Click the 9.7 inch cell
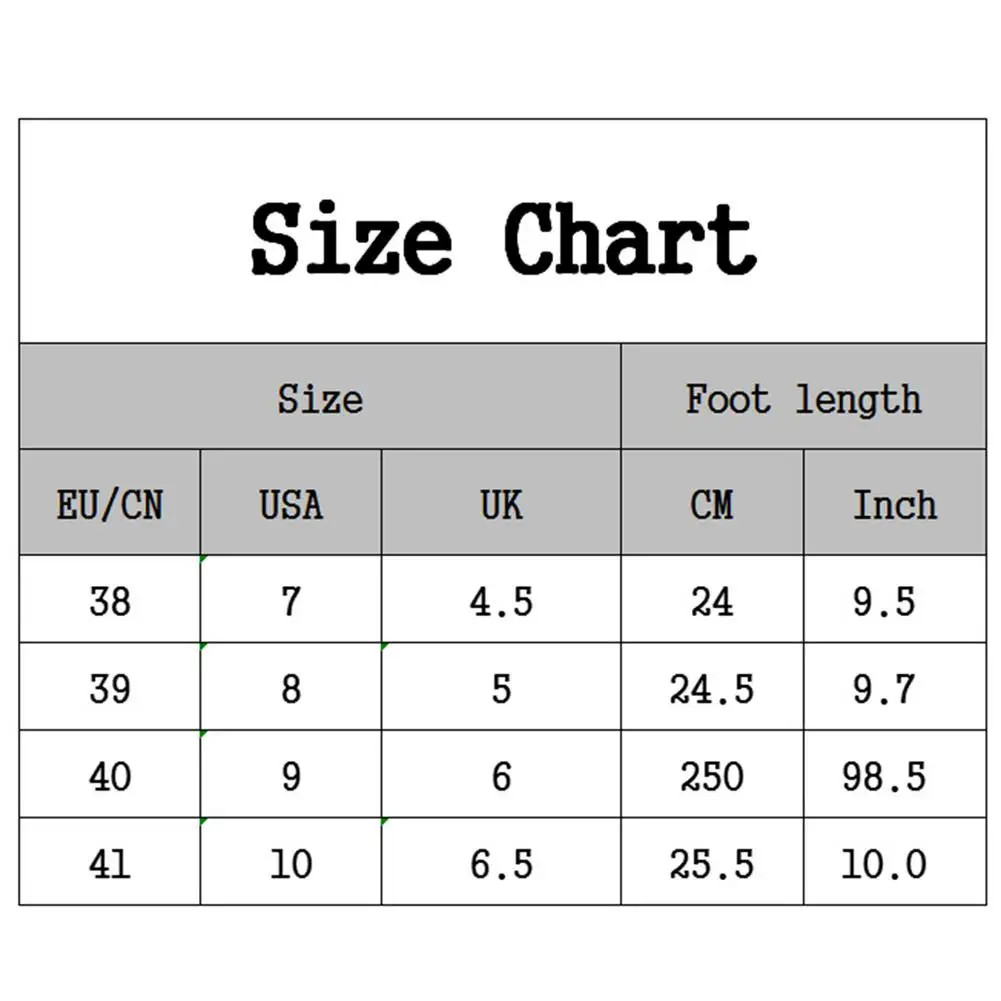The width and height of the screenshot is (1001, 1001). coord(884,688)
